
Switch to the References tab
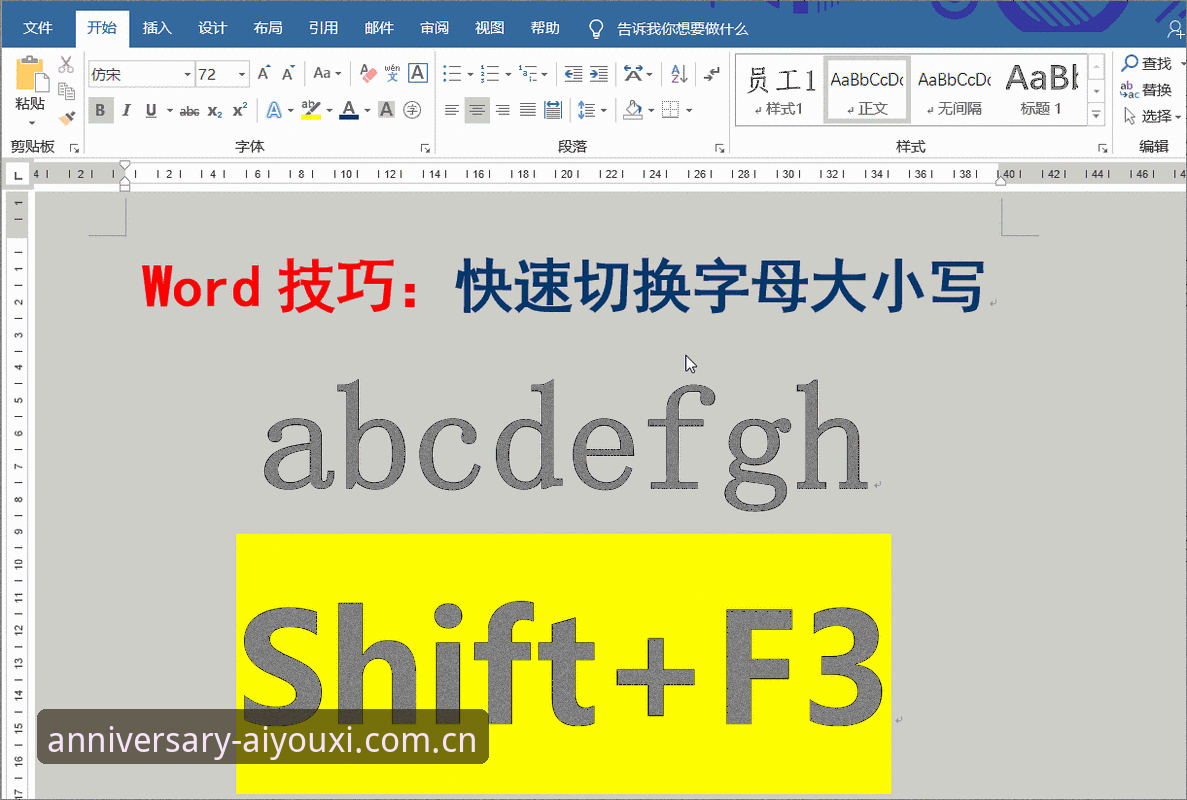point(323,28)
